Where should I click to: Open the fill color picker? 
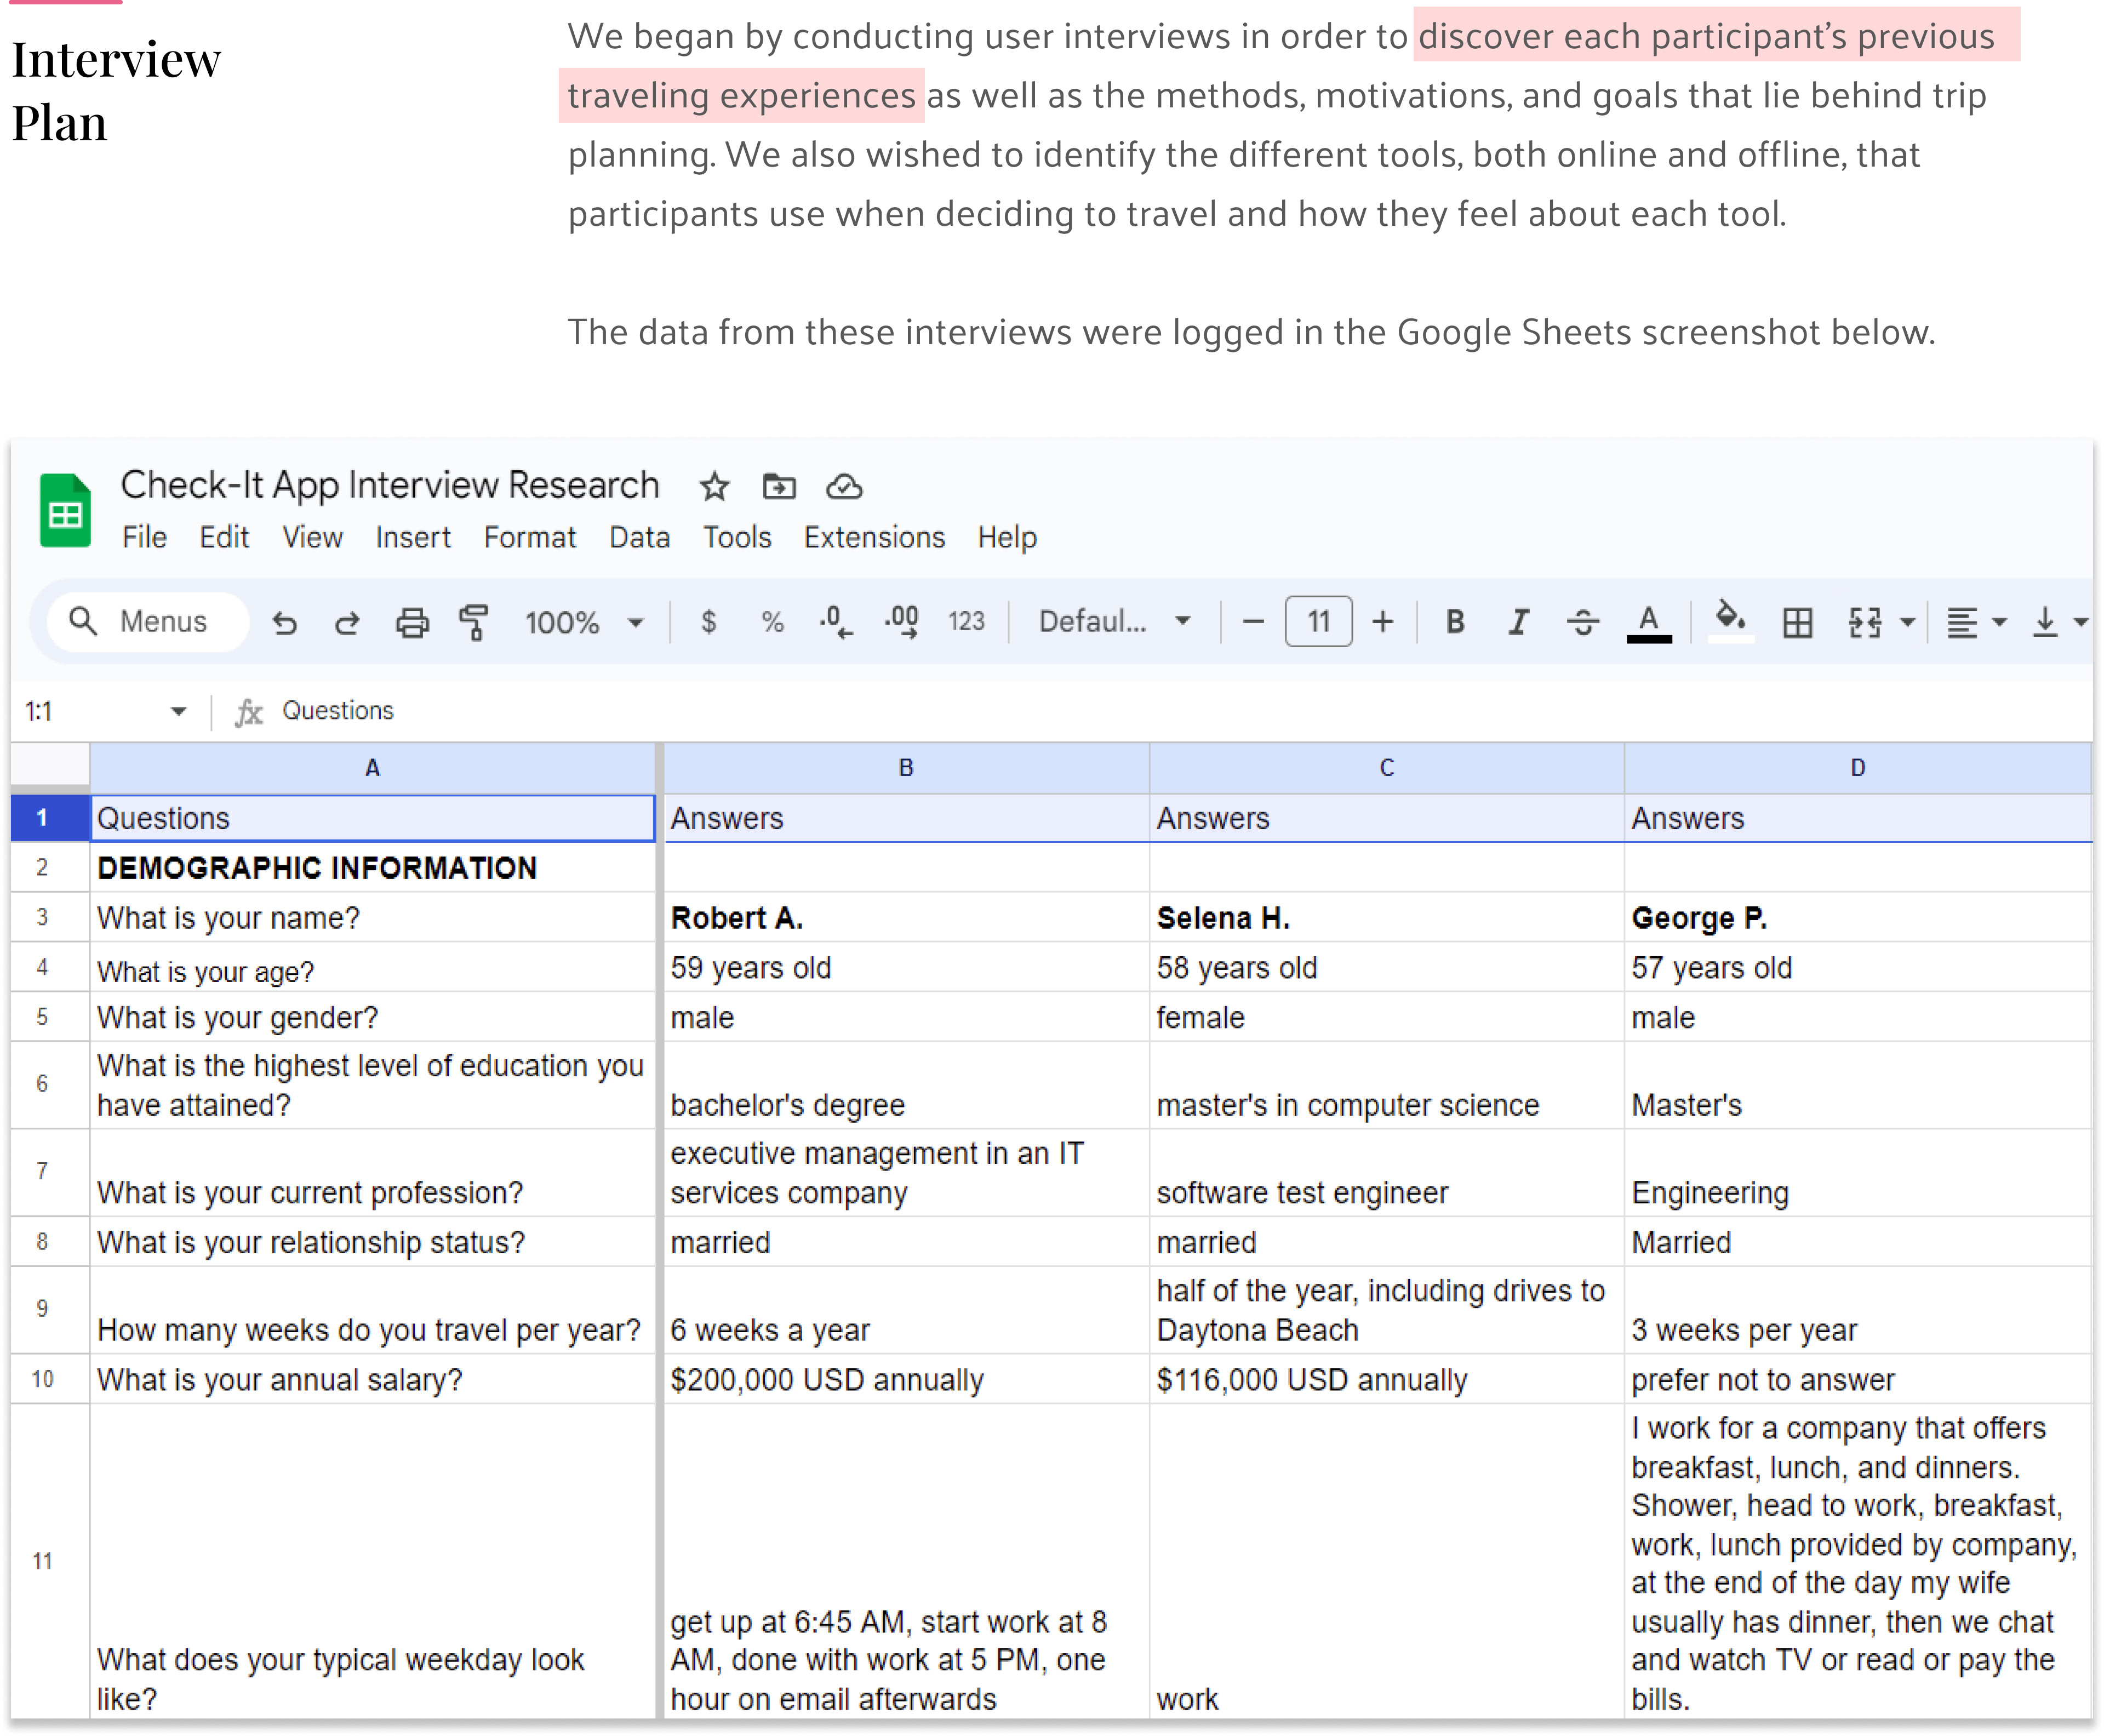click(x=1730, y=621)
